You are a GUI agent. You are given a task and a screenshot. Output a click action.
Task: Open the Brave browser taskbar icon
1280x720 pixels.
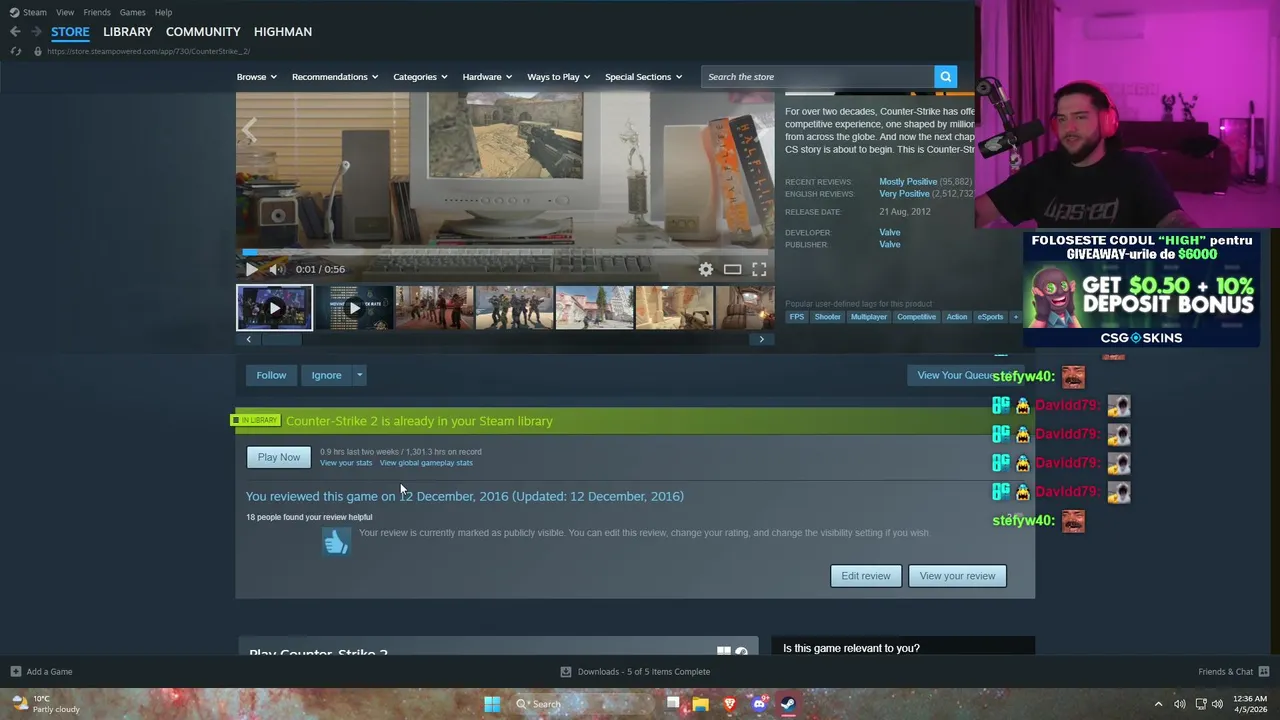coord(730,704)
